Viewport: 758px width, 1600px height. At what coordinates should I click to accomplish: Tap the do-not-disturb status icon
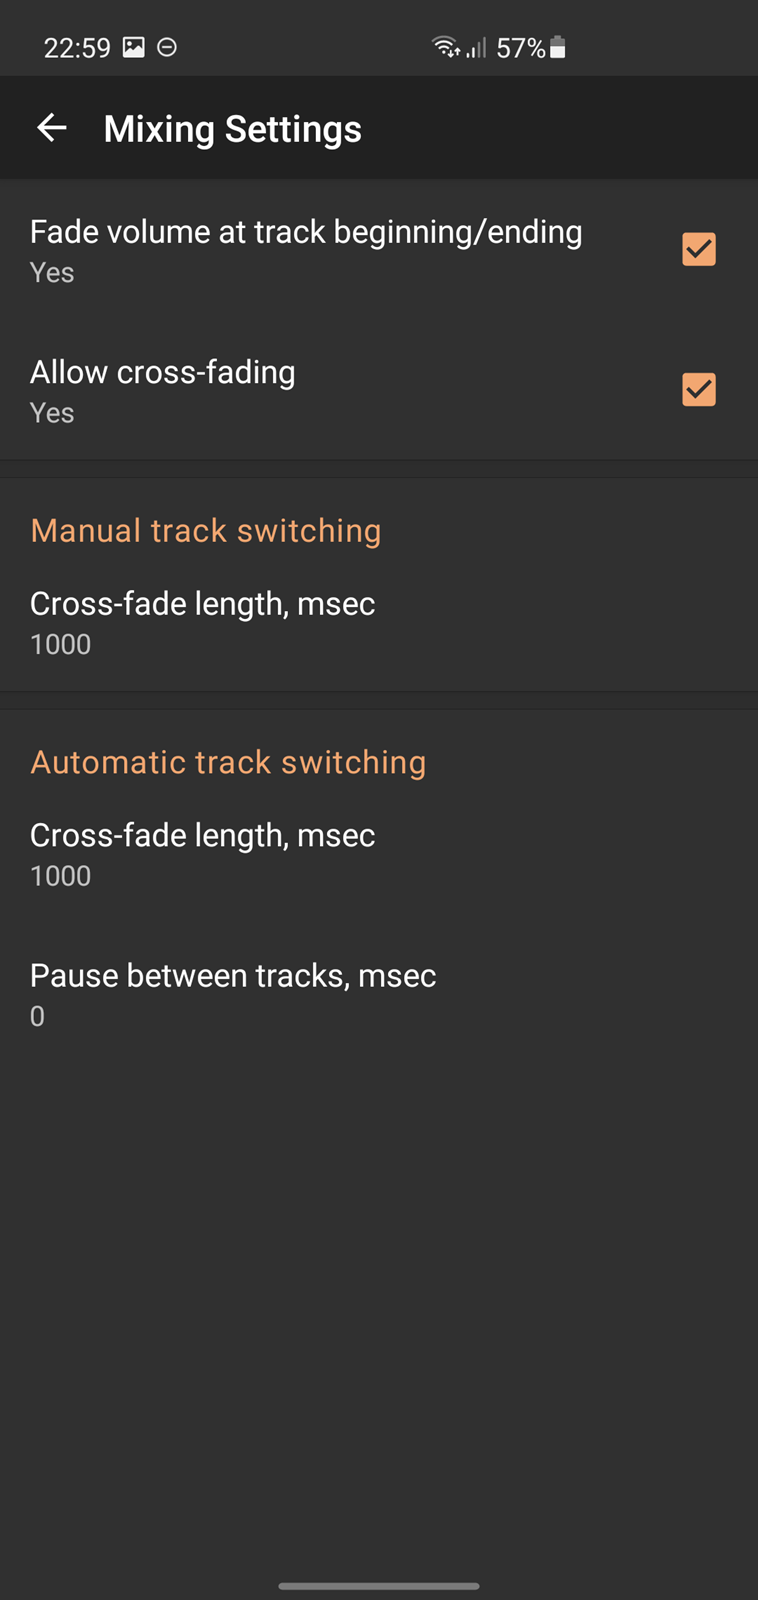(x=167, y=47)
